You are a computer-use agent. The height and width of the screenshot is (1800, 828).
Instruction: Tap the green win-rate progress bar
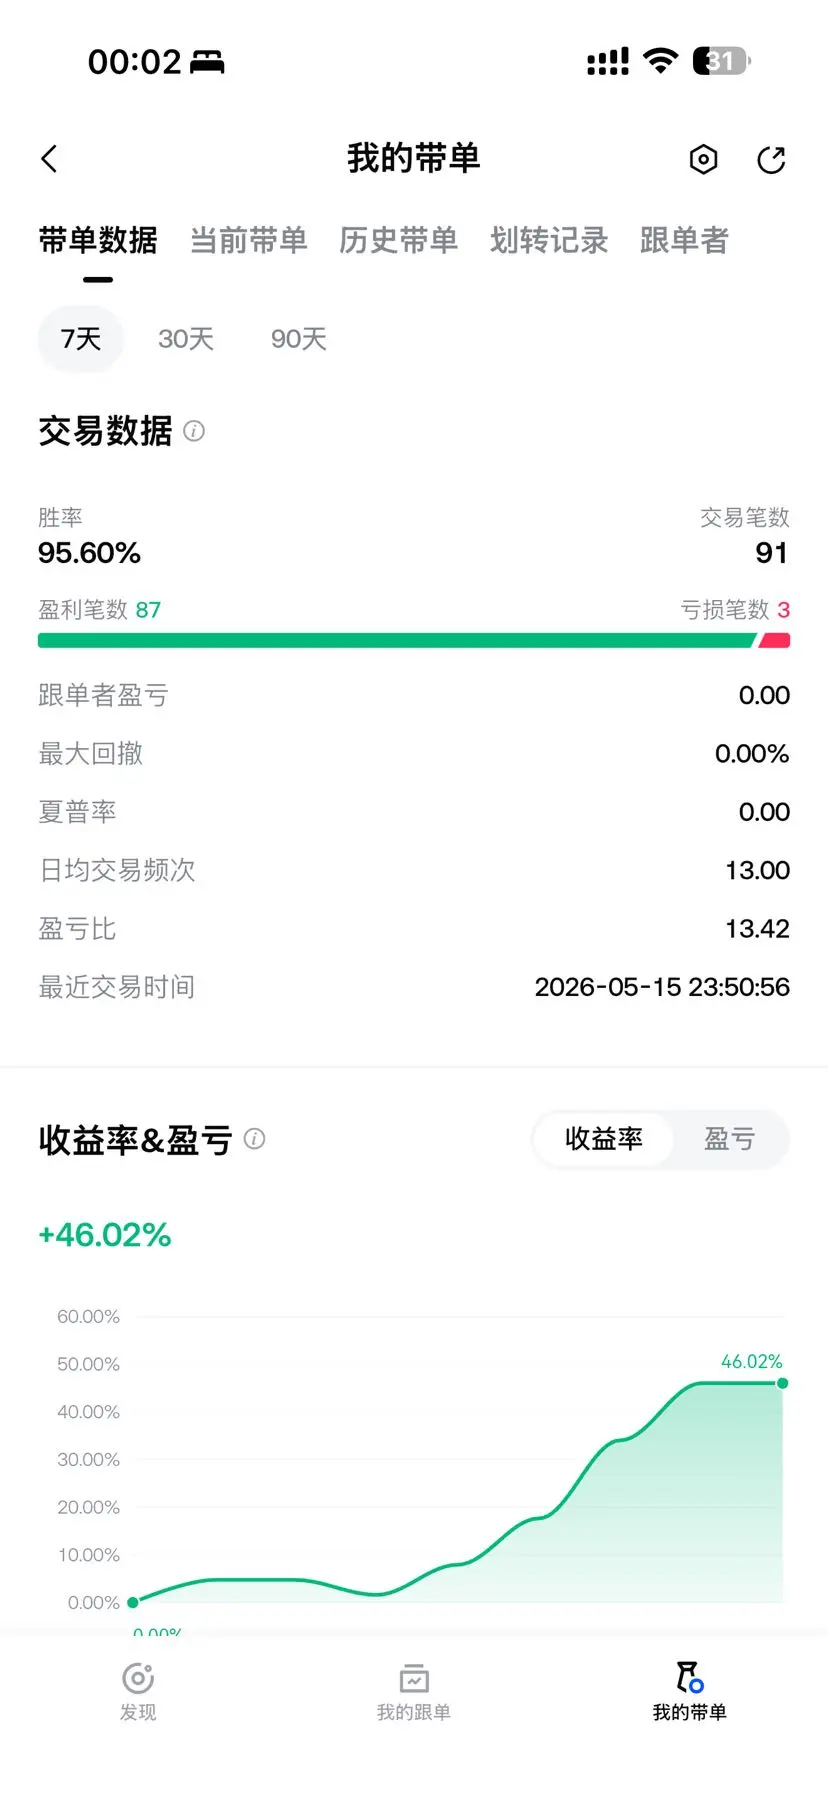point(396,640)
